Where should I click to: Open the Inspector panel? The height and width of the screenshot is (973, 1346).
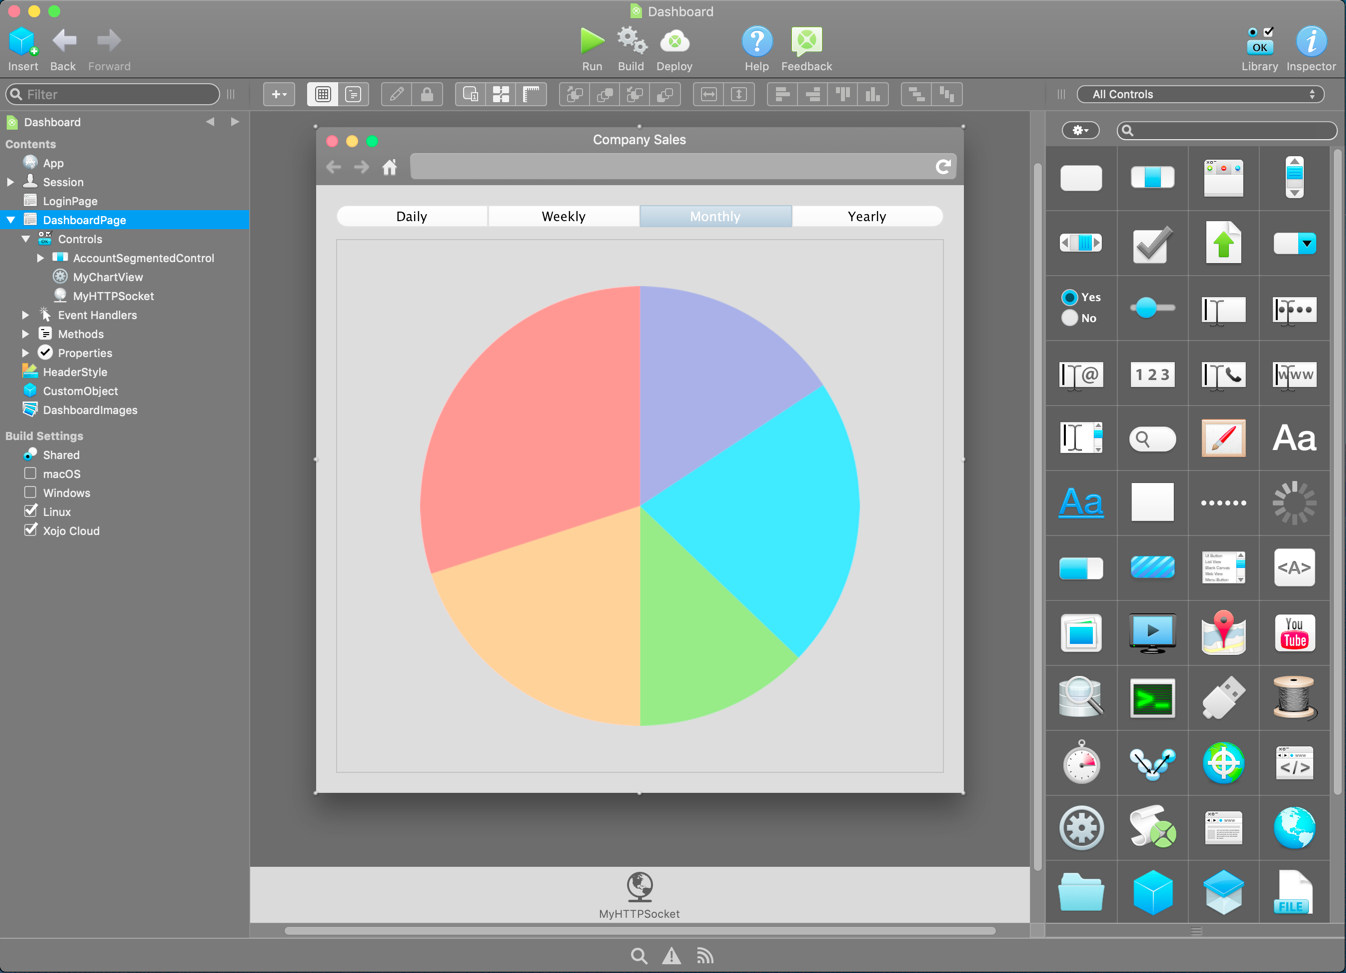point(1310,41)
